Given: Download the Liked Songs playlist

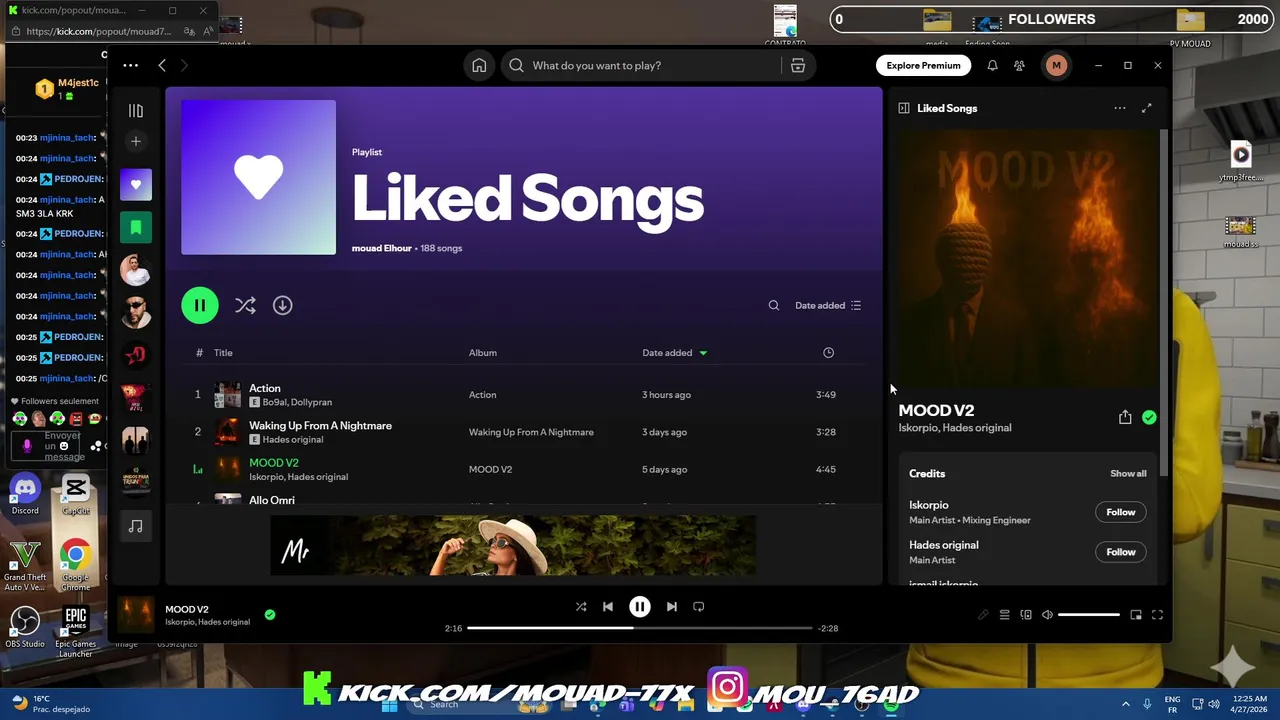Looking at the screenshot, I should 283,305.
